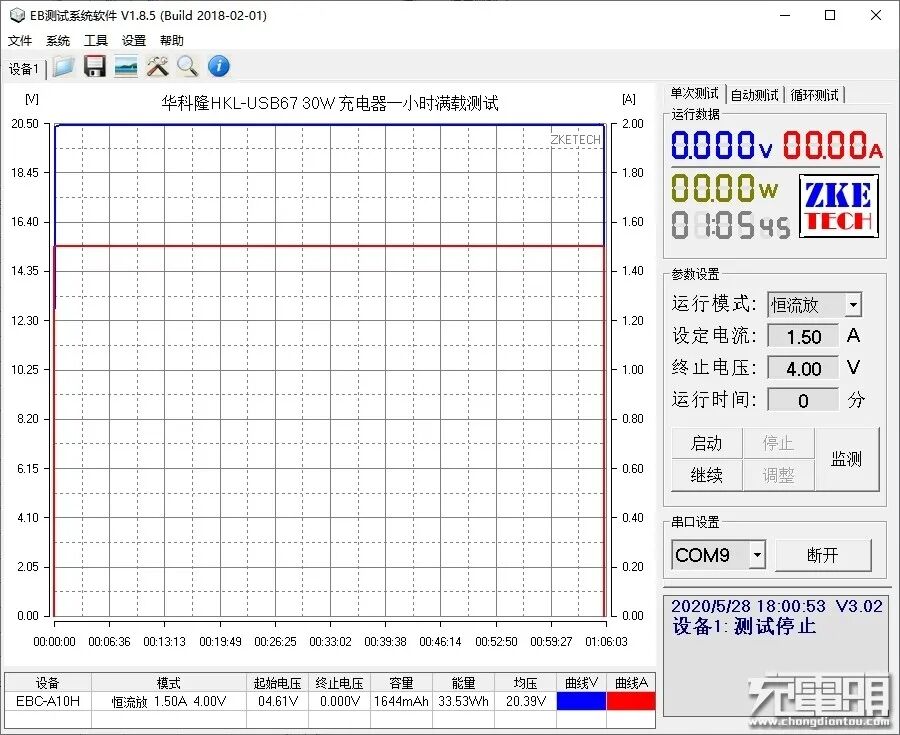The width and height of the screenshot is (900, 735).
Task: Click the 停止 stop button
Action: pos(778,443)
